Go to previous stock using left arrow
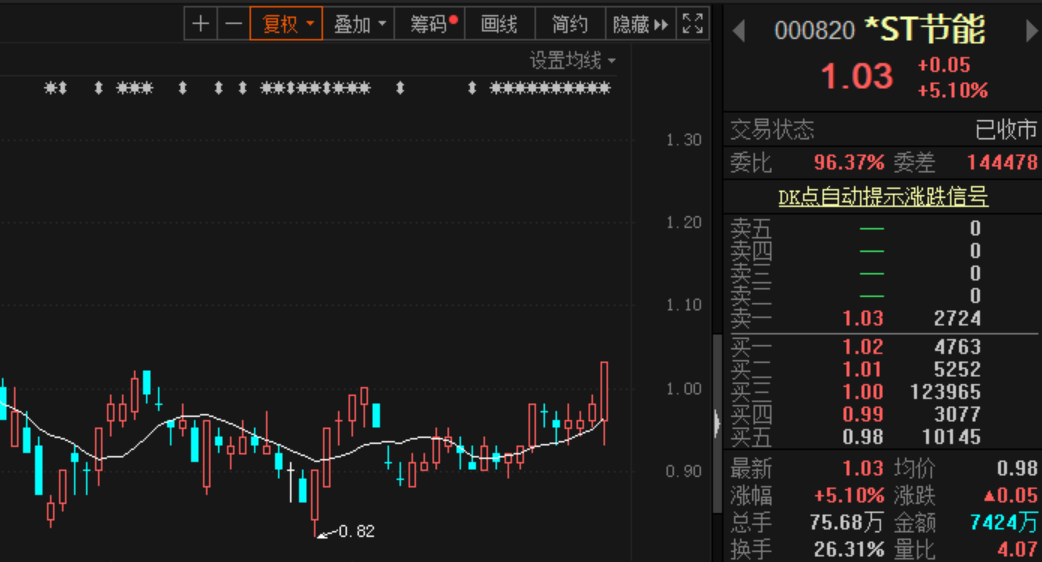 coord(739,31)
